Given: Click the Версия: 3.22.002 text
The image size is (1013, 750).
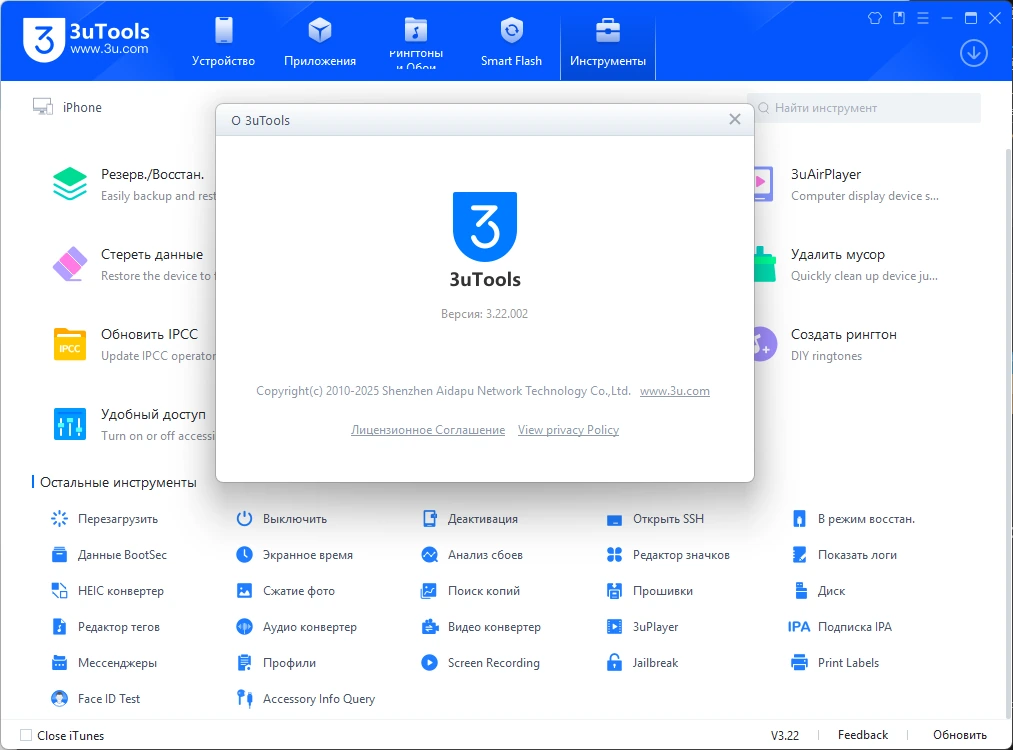Looking at the screenshot, I should [x=485, y=314].
